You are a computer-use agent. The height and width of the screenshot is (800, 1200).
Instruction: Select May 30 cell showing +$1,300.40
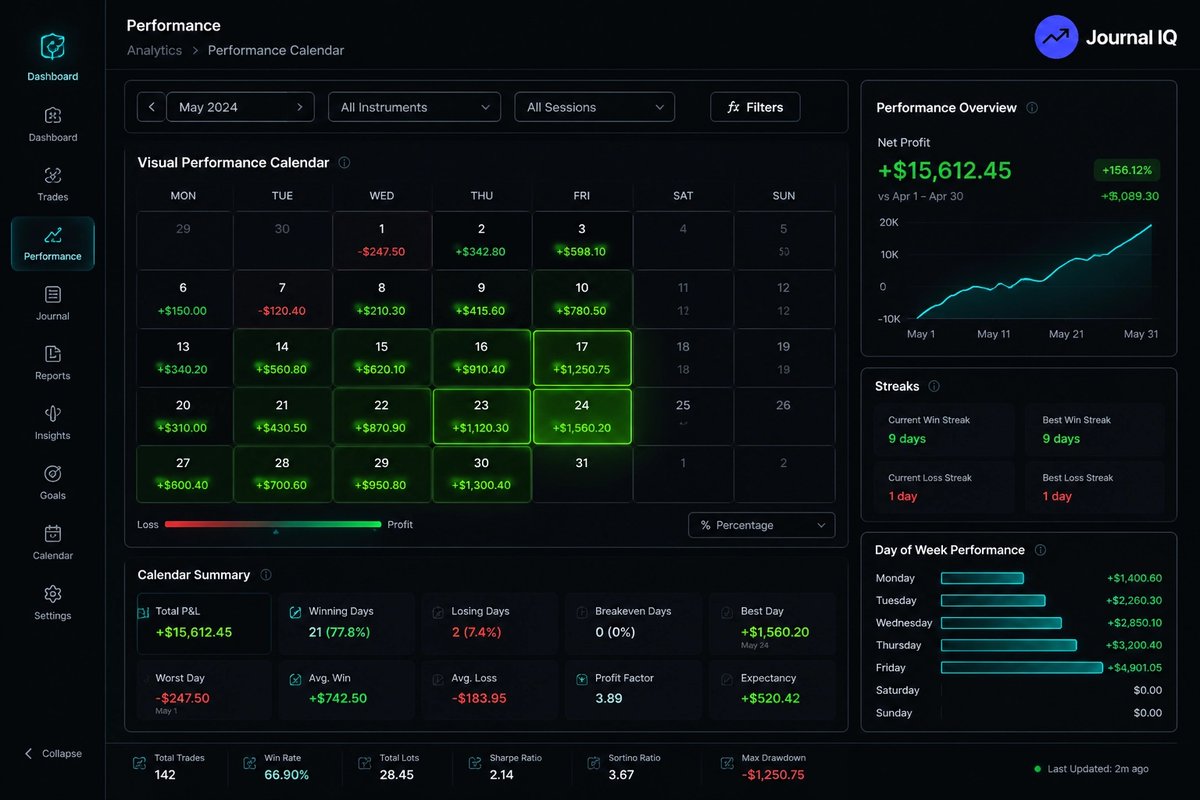[482, 474]
